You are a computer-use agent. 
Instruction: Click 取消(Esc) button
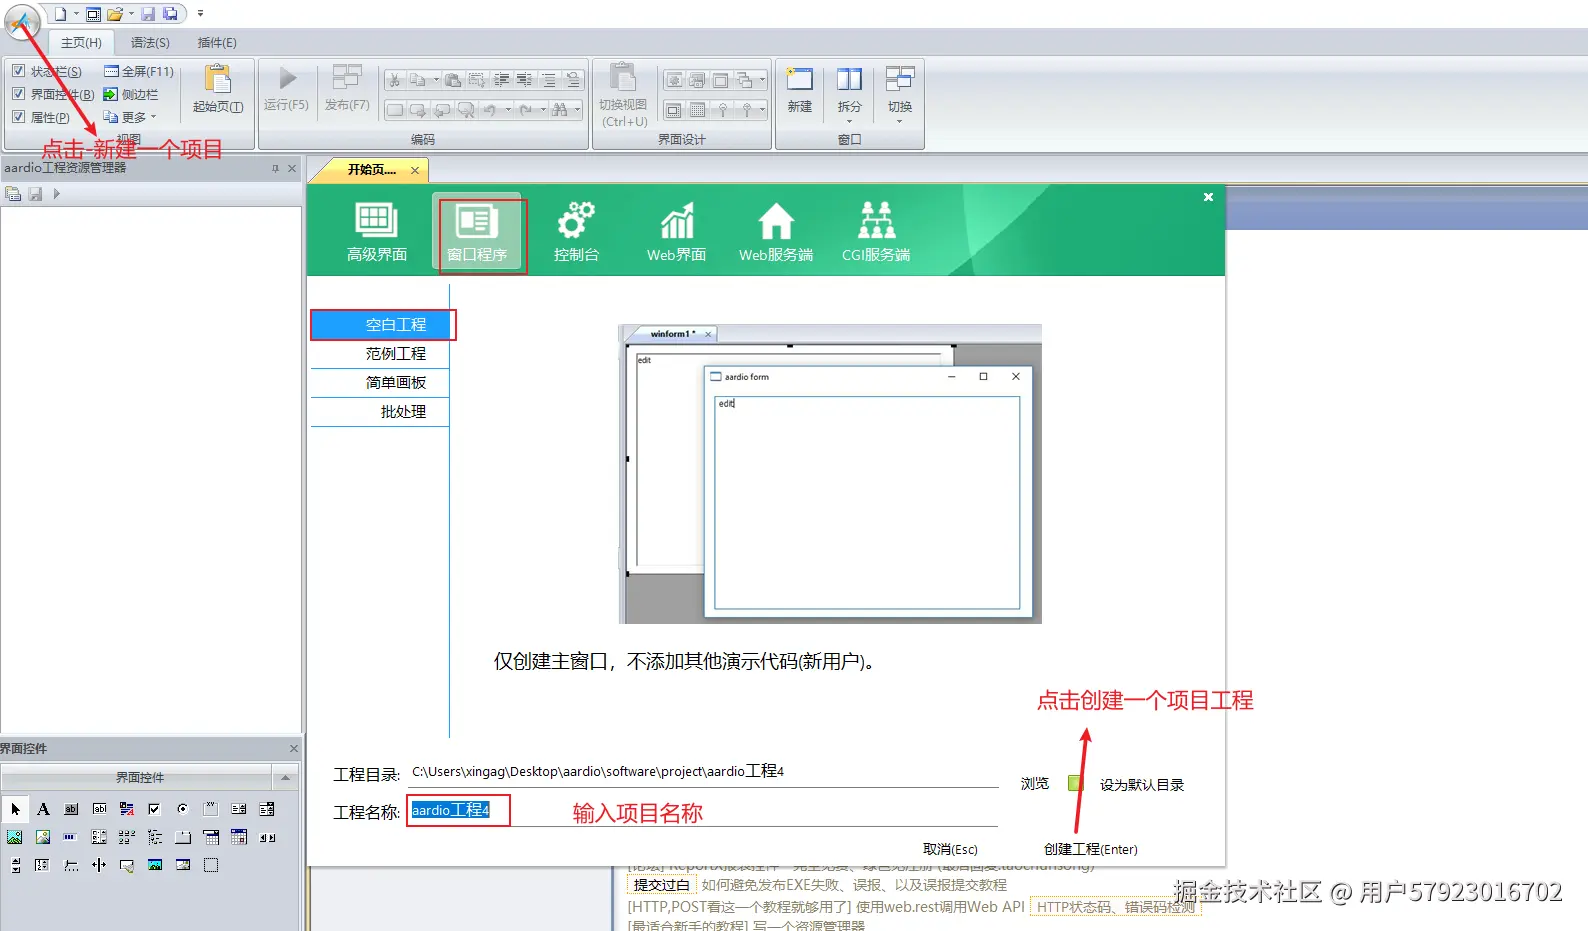[x=950, y=849]
